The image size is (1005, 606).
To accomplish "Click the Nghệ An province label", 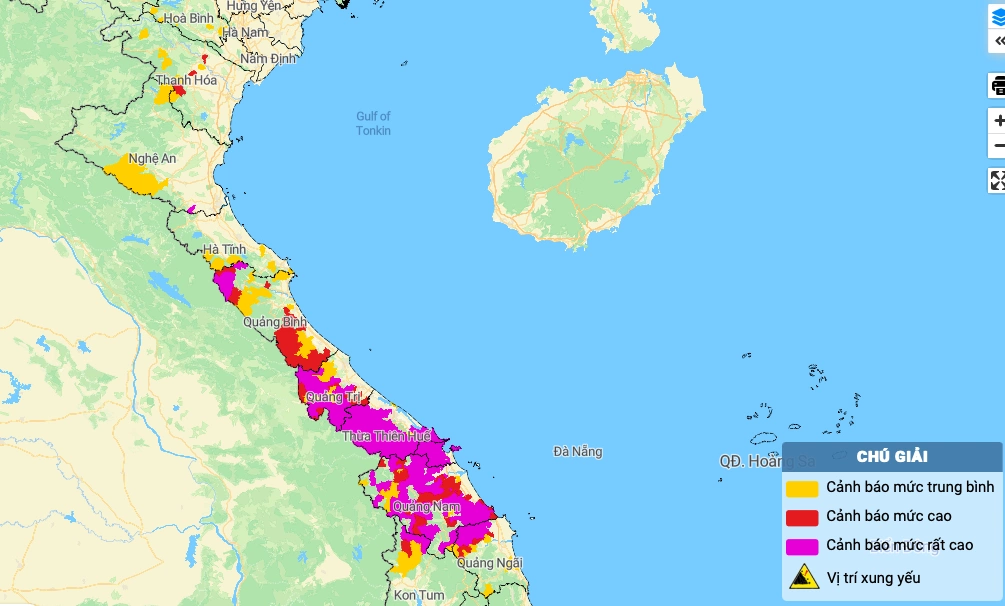I will 152,159.
